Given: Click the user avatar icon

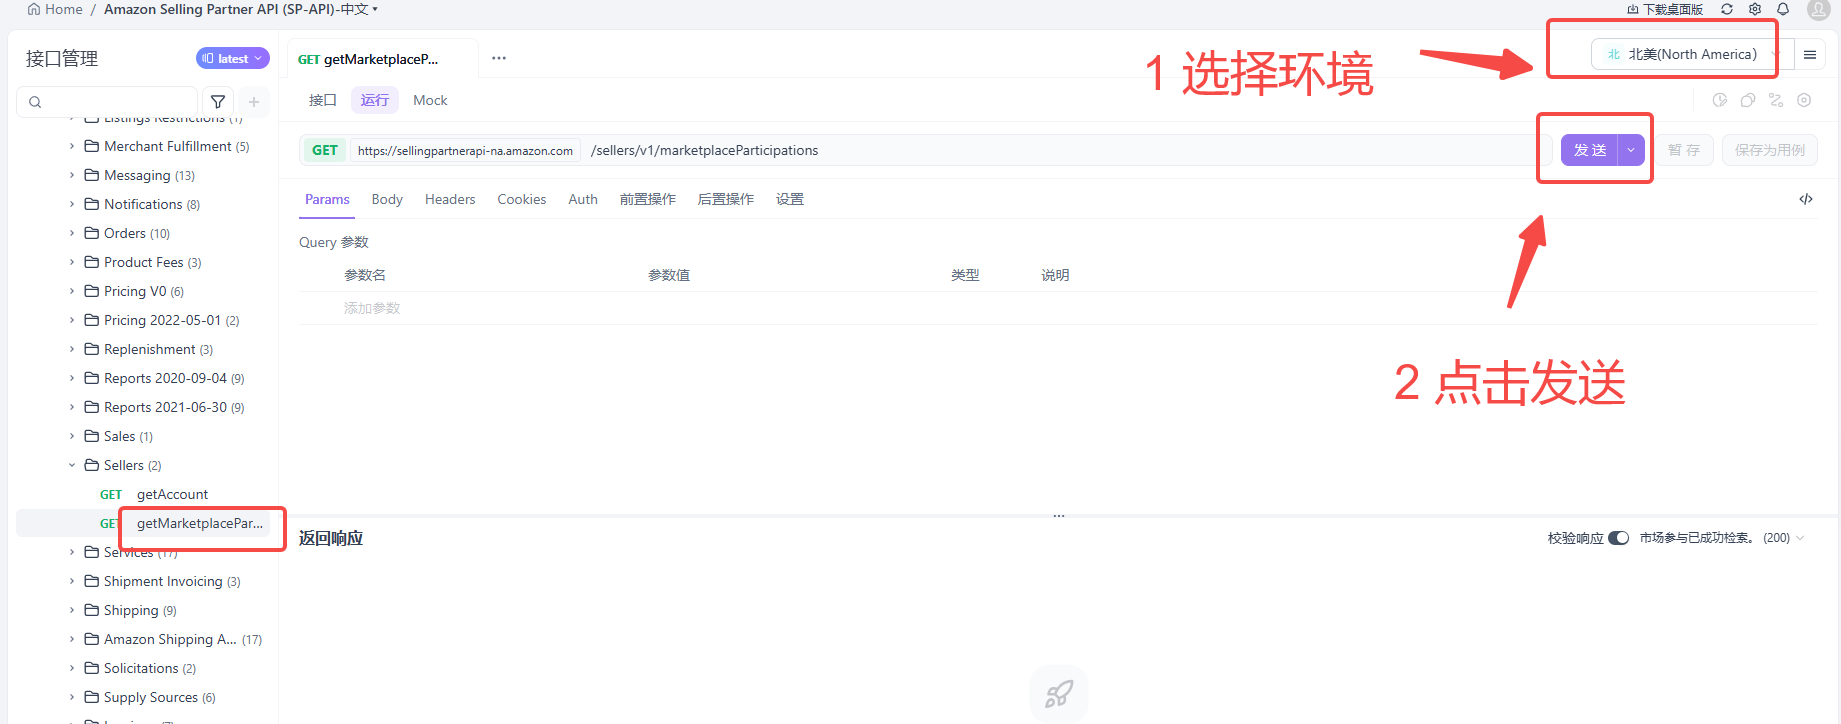Looking at the screenshot, I should click(x=1819, y=9).
